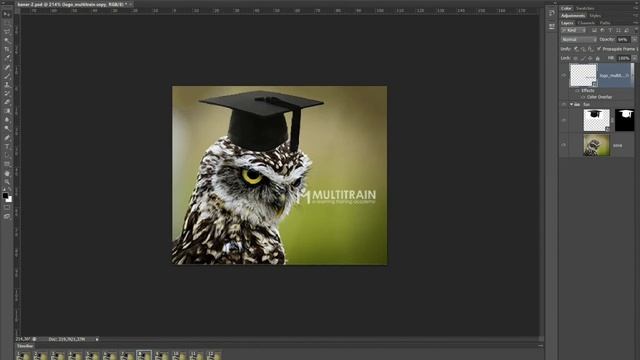The width and height of the screenshot is (640, 360).
Task: Select the Pen tool
Action: point(7,138)
